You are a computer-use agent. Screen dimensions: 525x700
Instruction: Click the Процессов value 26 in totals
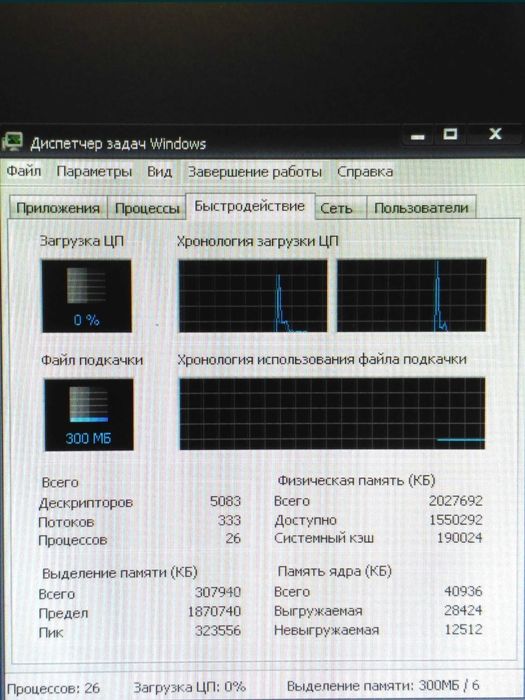click(x=233, y=538)
